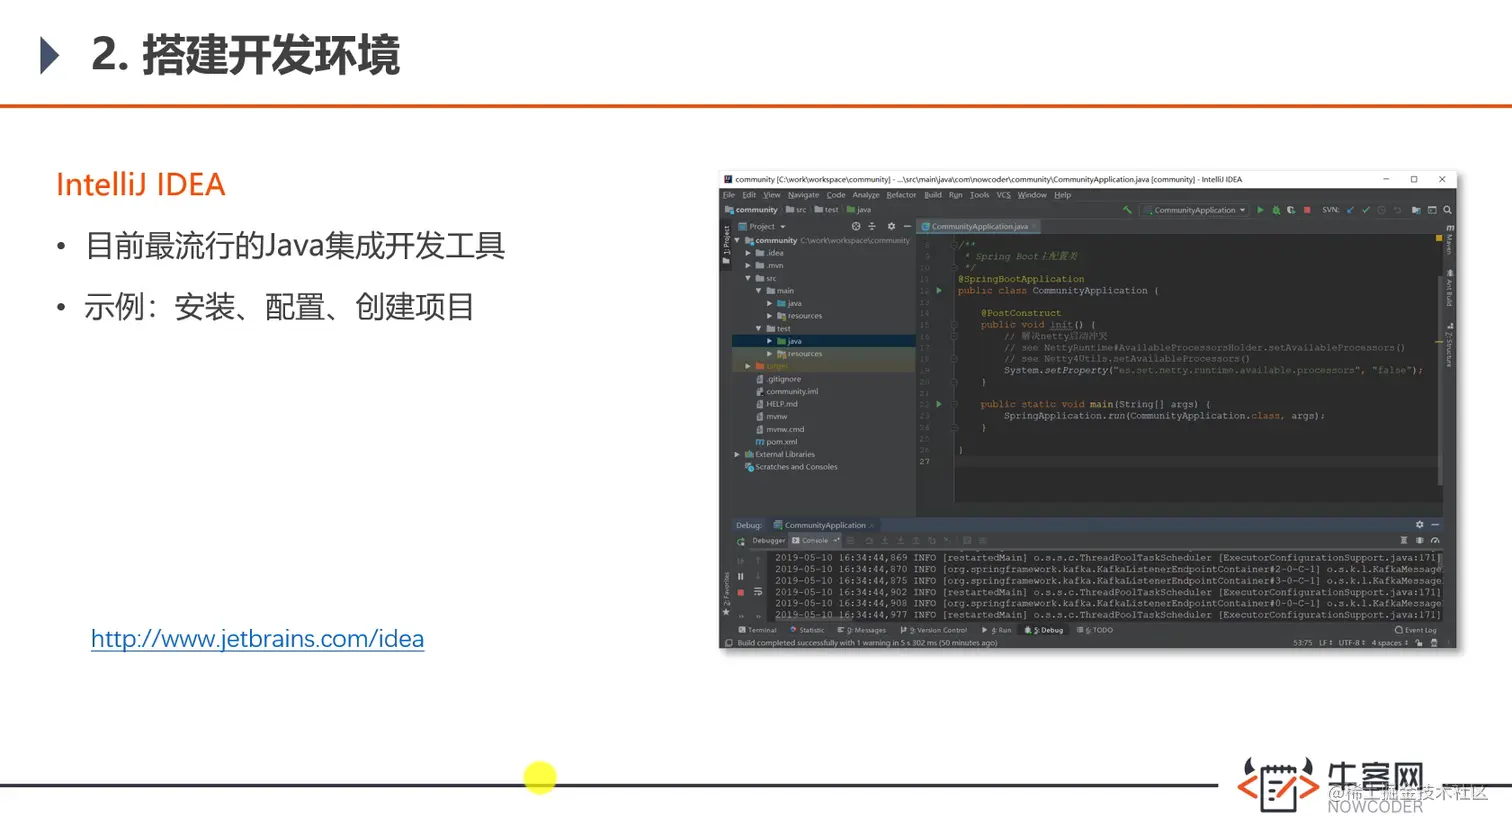Open Debug panel settings gear
The height and width of the screenshot is (826, 1512).
click(x=1419, y=525)
